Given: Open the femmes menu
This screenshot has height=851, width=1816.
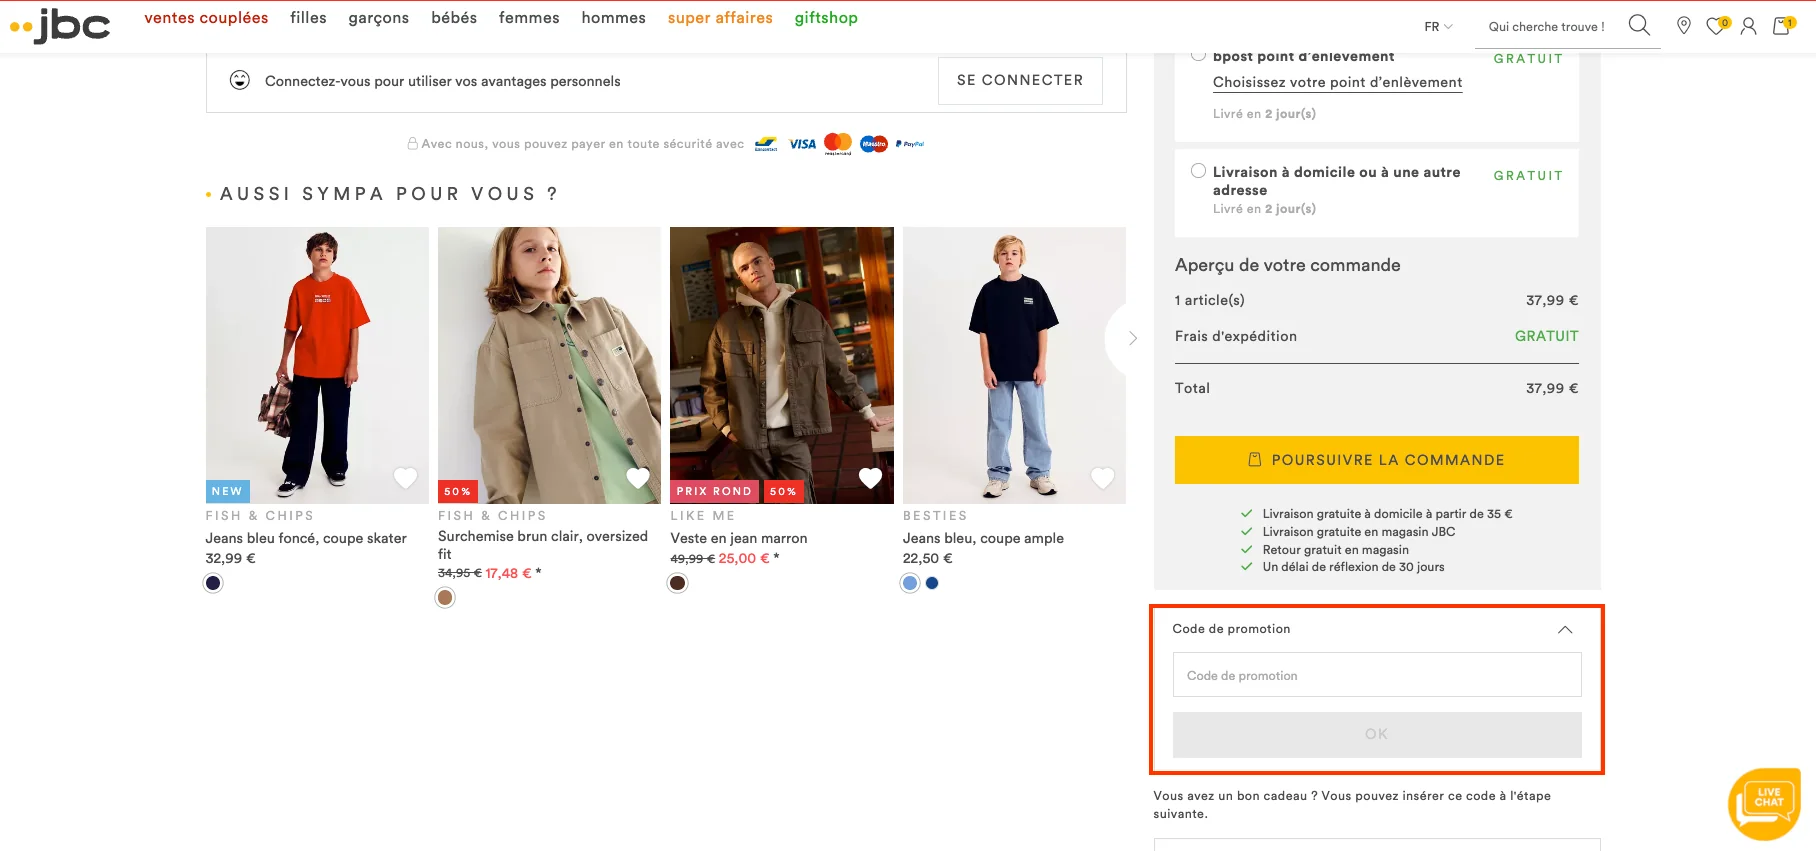Looking at the screenshot, I should 529,18.
